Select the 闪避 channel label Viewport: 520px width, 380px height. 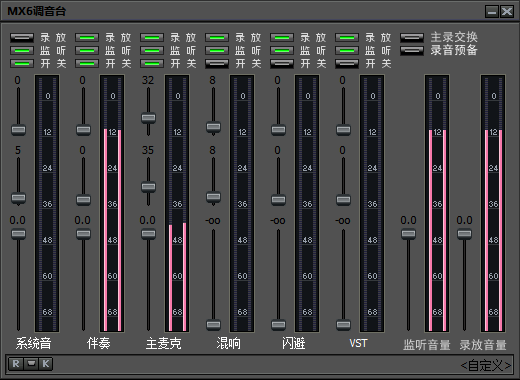coord(293,343)
